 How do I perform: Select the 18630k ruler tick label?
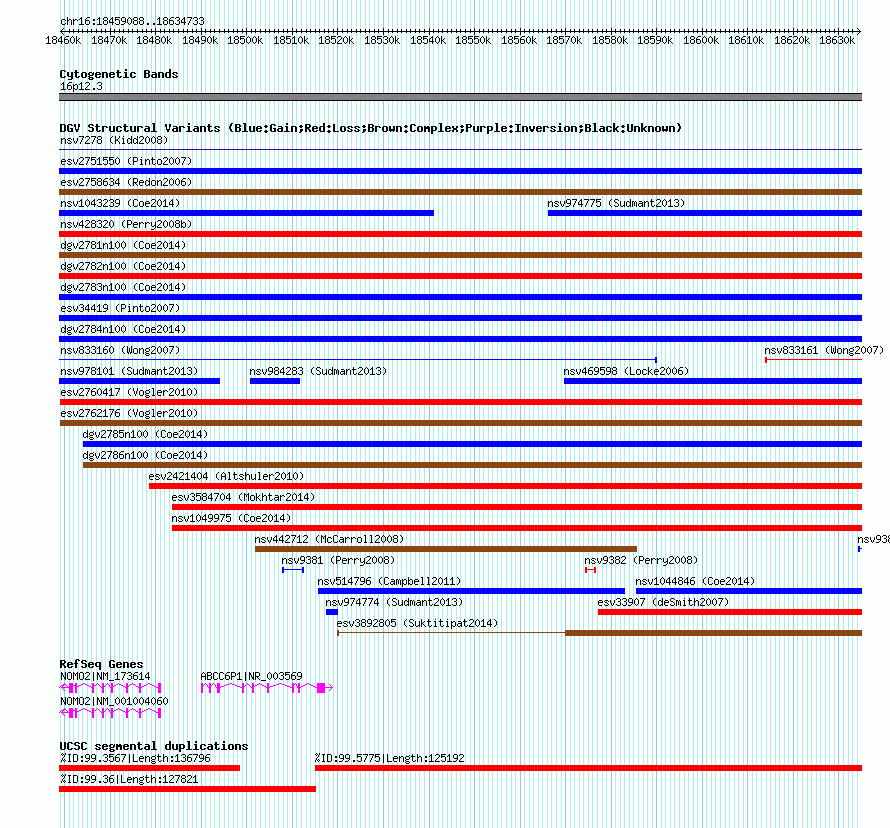837,40
